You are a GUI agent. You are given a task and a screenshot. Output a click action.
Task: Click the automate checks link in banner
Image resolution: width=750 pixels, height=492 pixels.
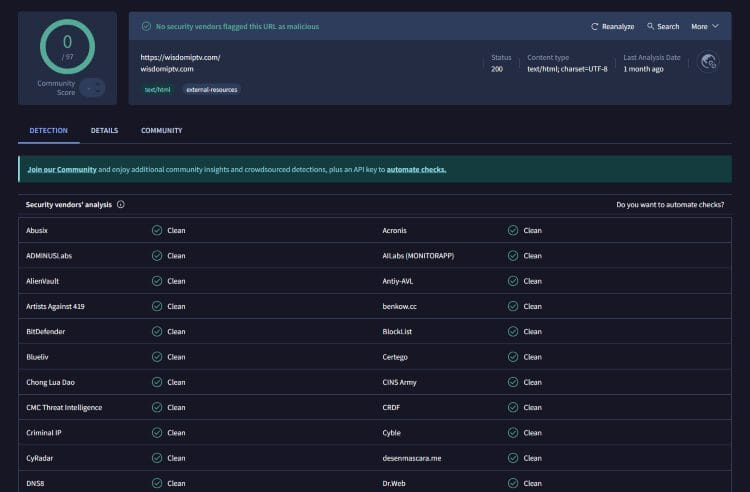[416, 170]
